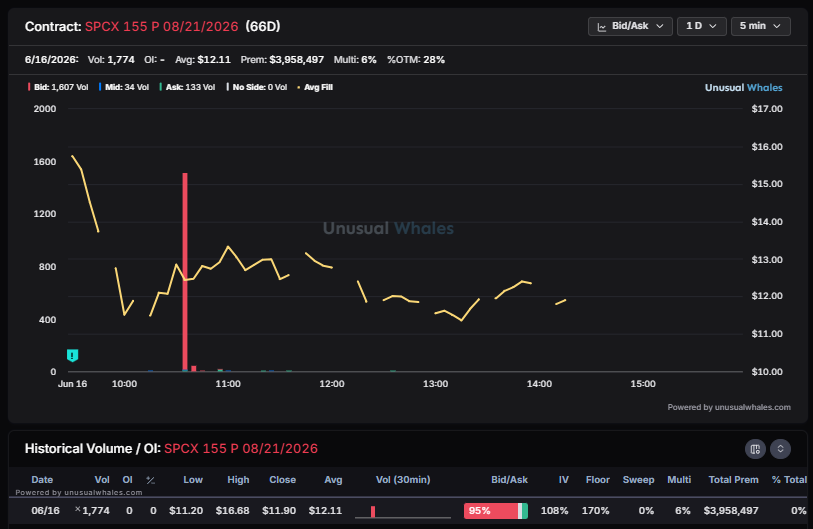
Task: Open the Powered by unusualwhales.com link
Action: click(729, 407)
